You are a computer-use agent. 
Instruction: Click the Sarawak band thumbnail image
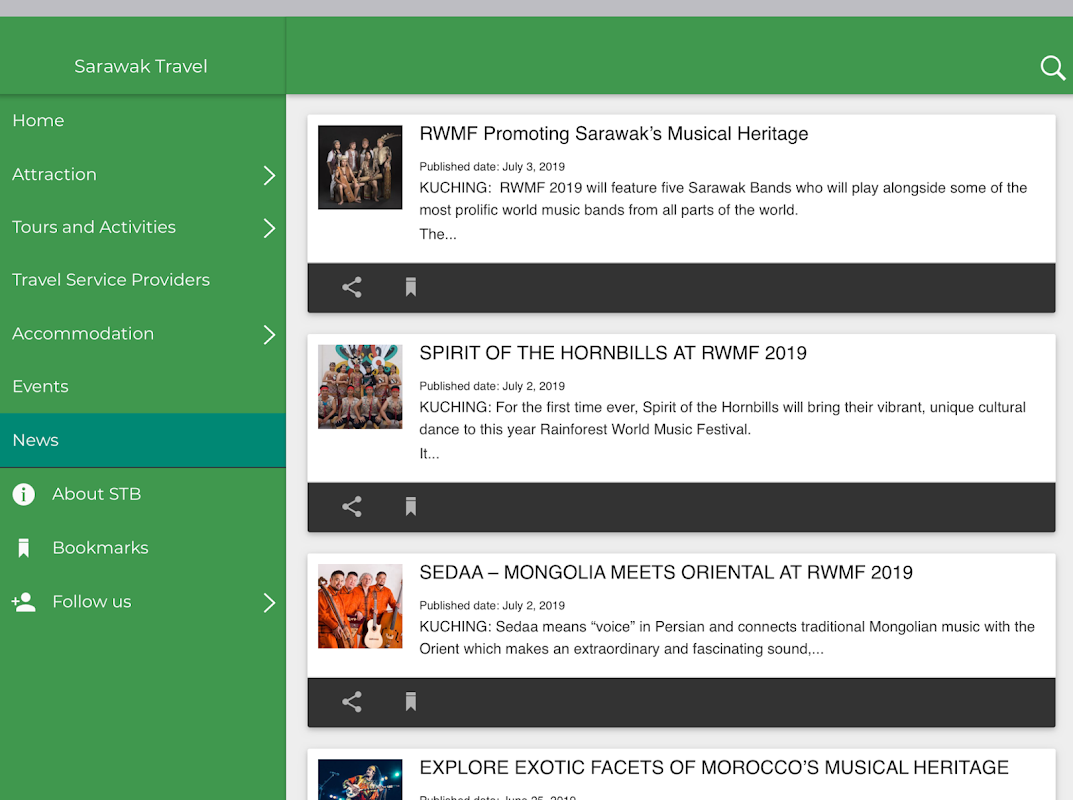point(360,167)
